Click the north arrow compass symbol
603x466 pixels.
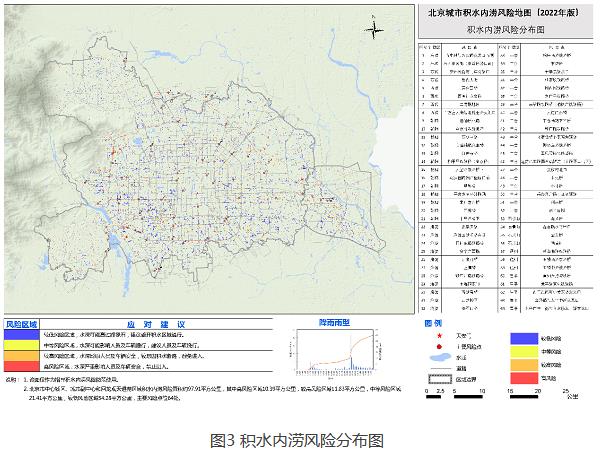(373, 29)
